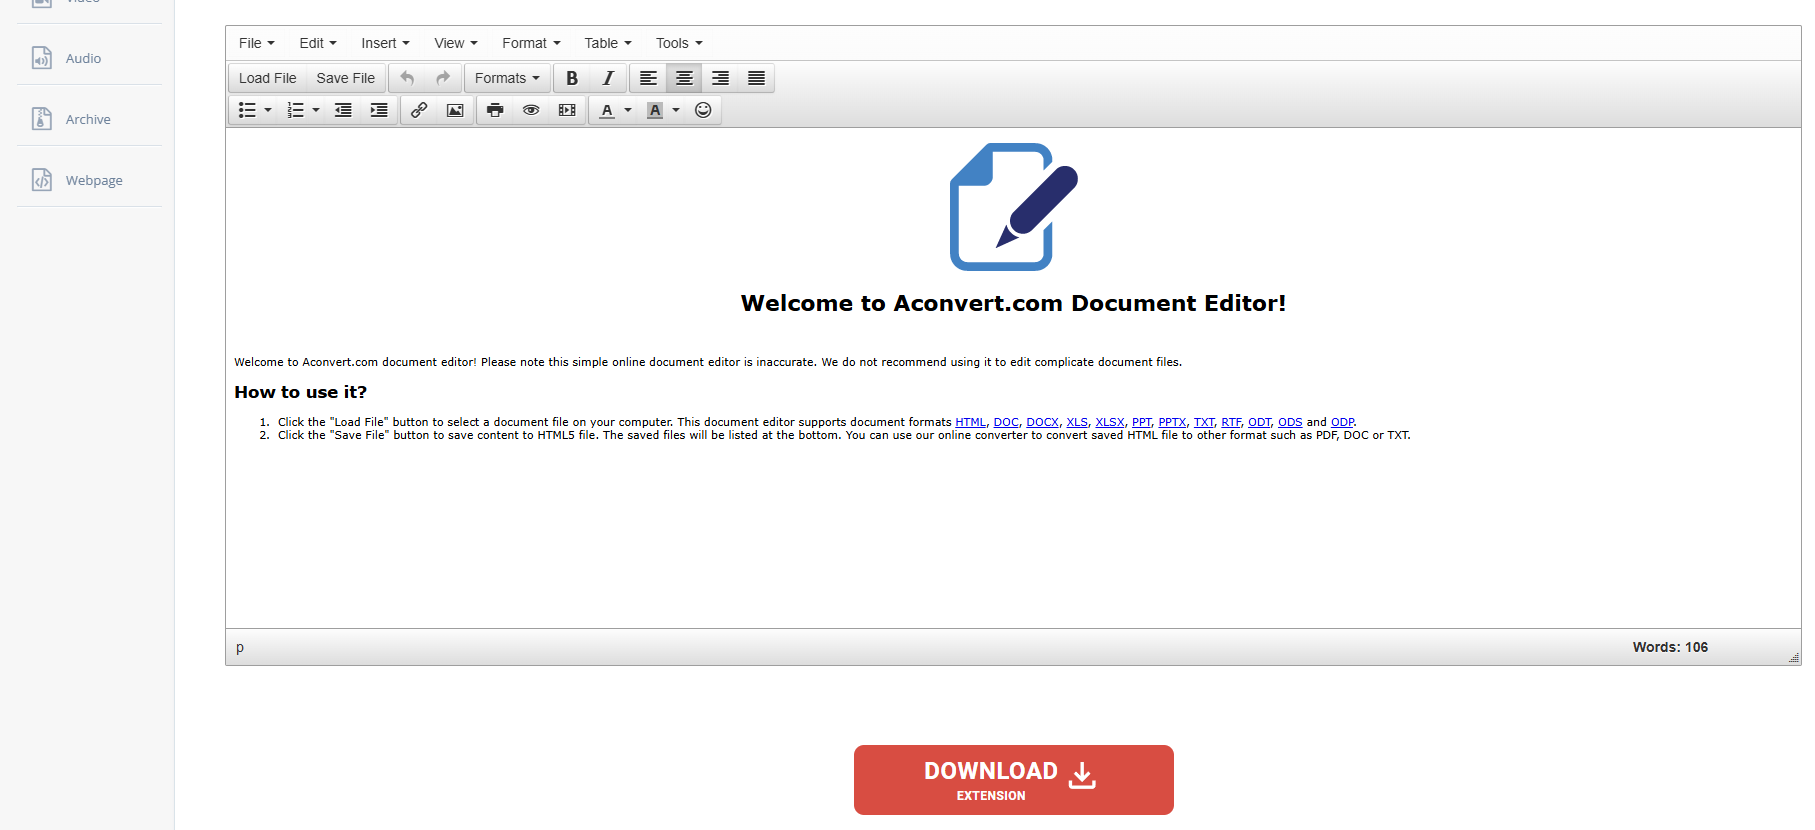
Task: Toggle Align center
Action: pos(684,78)
